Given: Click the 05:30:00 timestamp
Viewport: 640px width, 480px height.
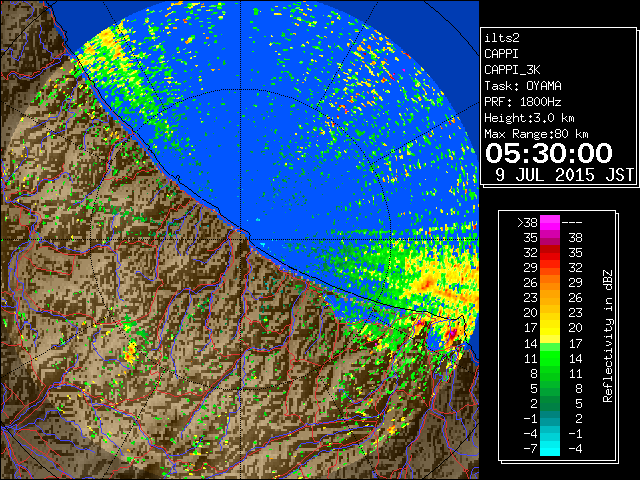Looking at the screenshot, I should point(549,153).
